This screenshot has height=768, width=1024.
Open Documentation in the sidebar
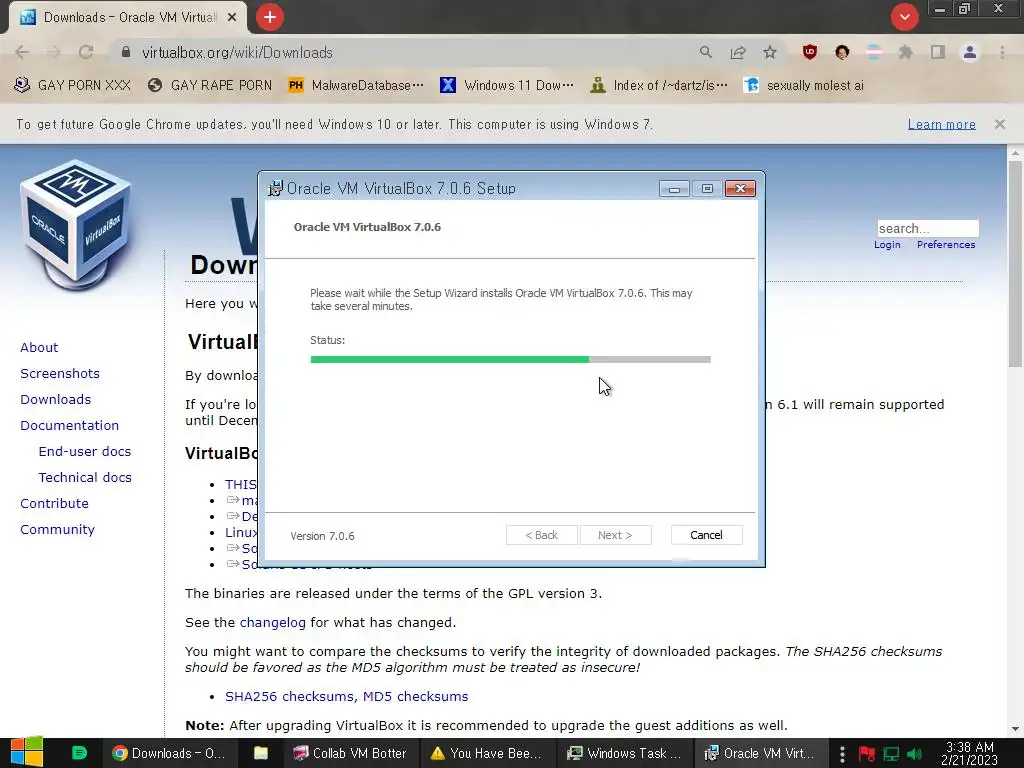point(69,425)
